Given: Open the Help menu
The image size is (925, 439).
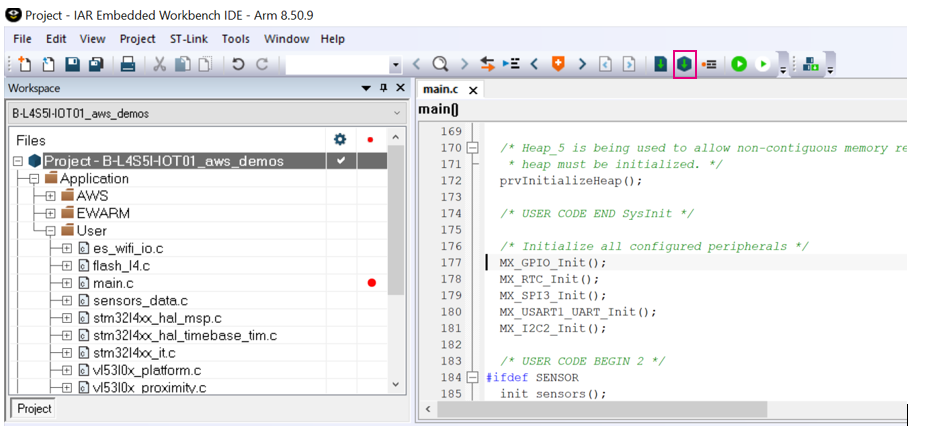Looking at the screenshot, I should tap(333, 39).
